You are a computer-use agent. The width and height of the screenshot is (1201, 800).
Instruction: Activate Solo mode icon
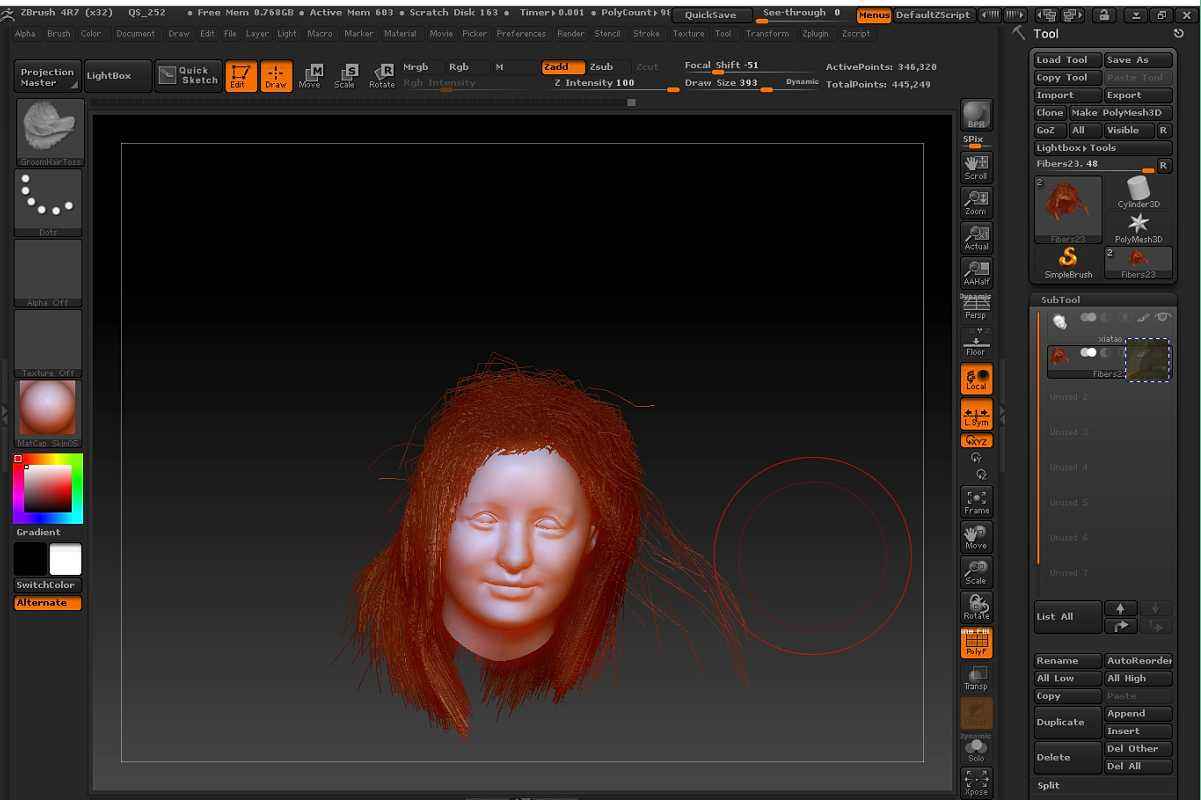(x=976, y=746)
